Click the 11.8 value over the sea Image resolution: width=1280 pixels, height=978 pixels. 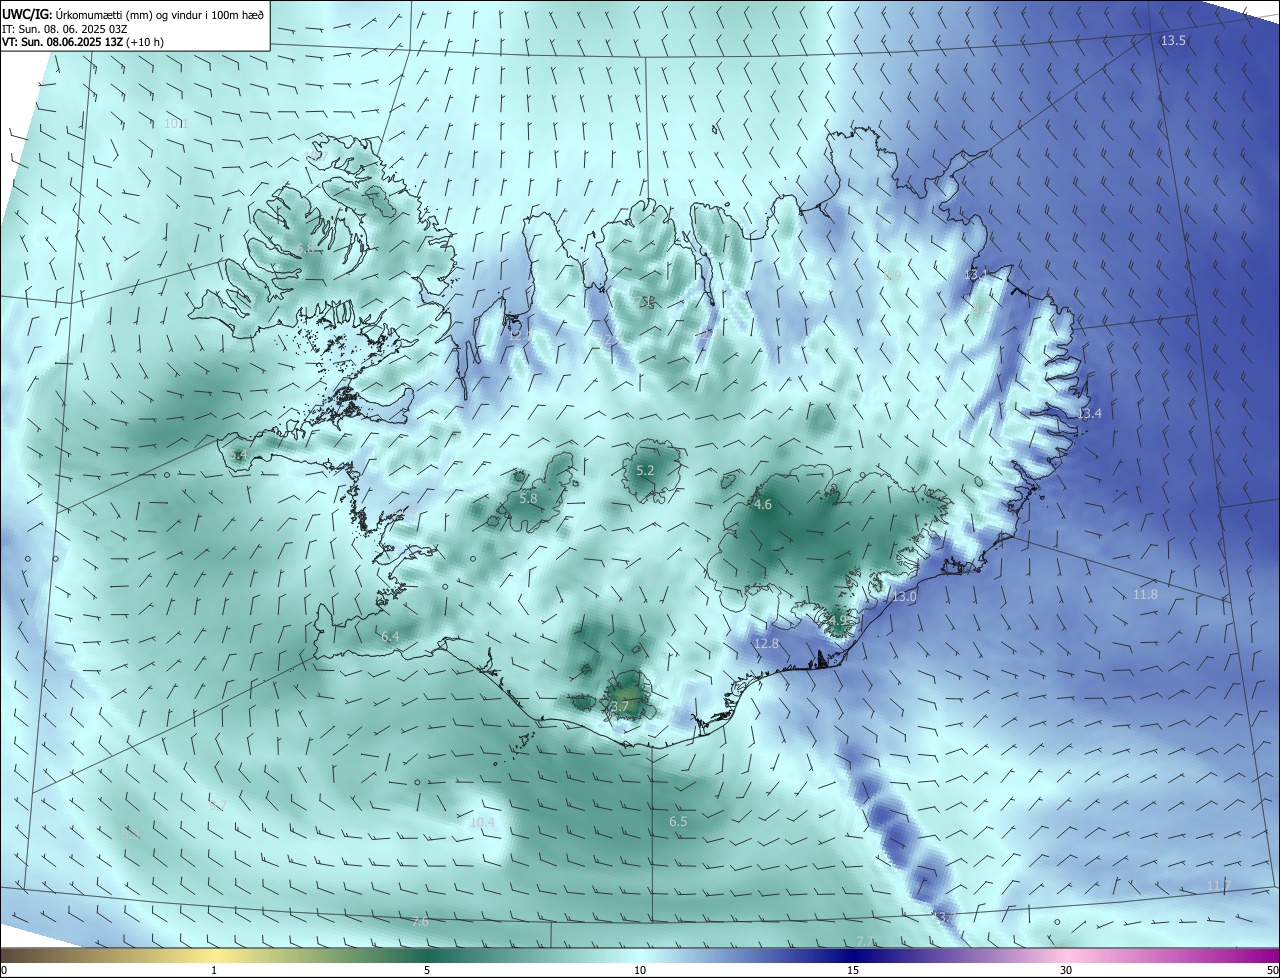[1145, 595]
